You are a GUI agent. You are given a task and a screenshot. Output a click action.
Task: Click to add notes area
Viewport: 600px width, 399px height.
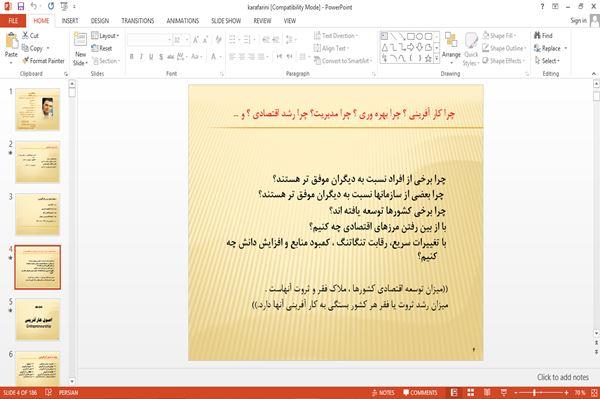pyautogui.click(x=563, y=377)
